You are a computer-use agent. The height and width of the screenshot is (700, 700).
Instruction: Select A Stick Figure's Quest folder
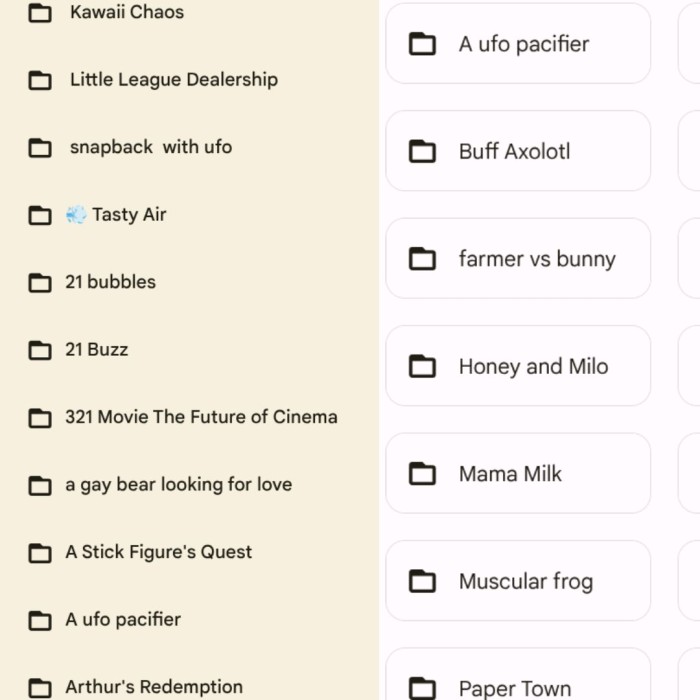point(158,552)
